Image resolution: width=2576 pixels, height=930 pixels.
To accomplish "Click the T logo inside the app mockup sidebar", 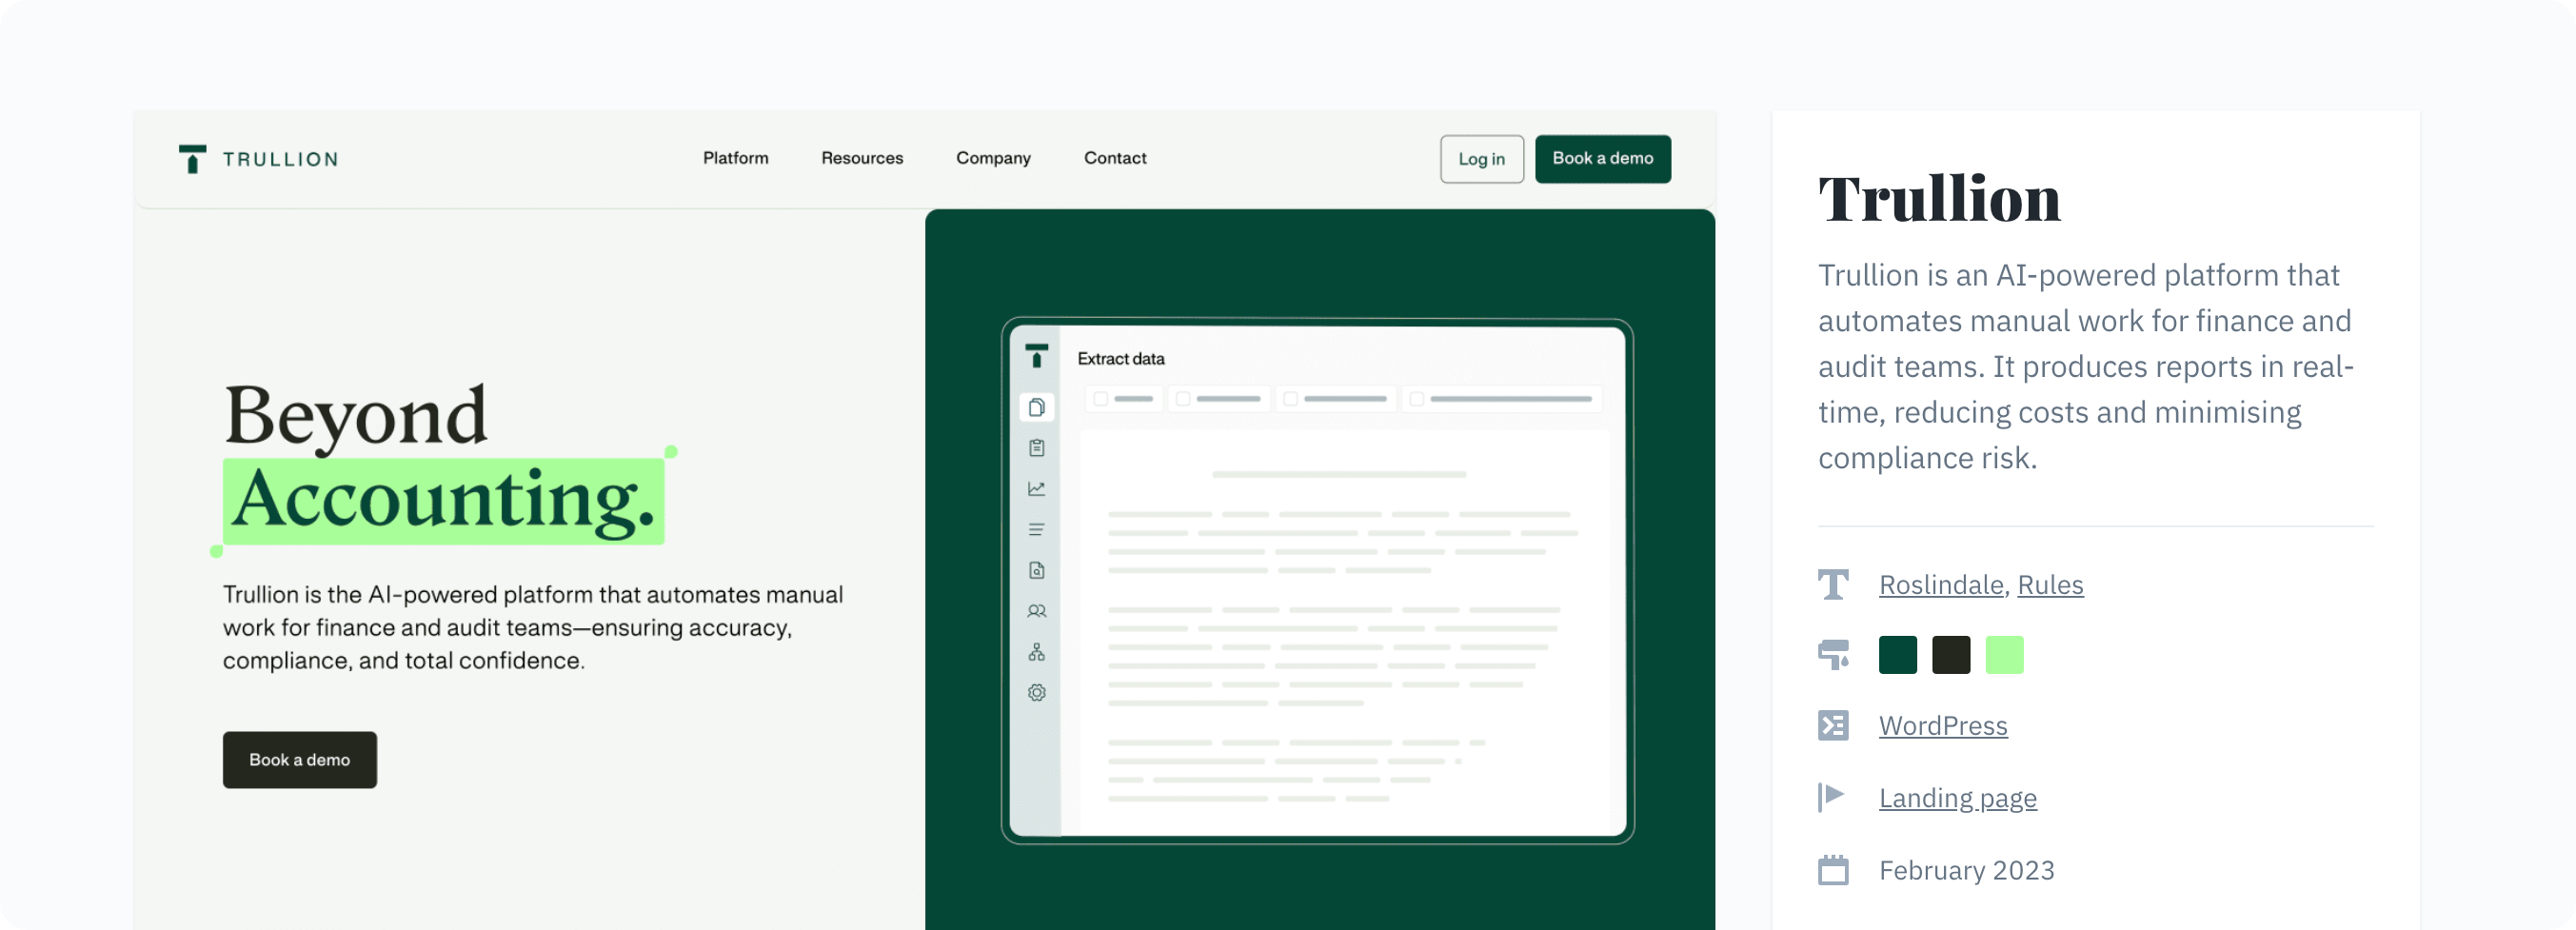I will [1036, 356].
